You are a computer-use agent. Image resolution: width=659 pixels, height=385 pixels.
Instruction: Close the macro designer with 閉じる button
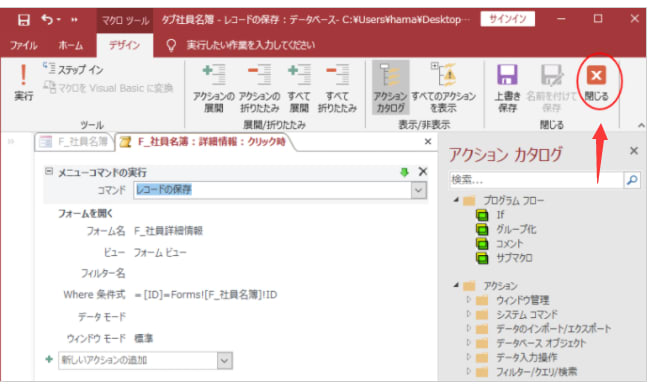596,83
